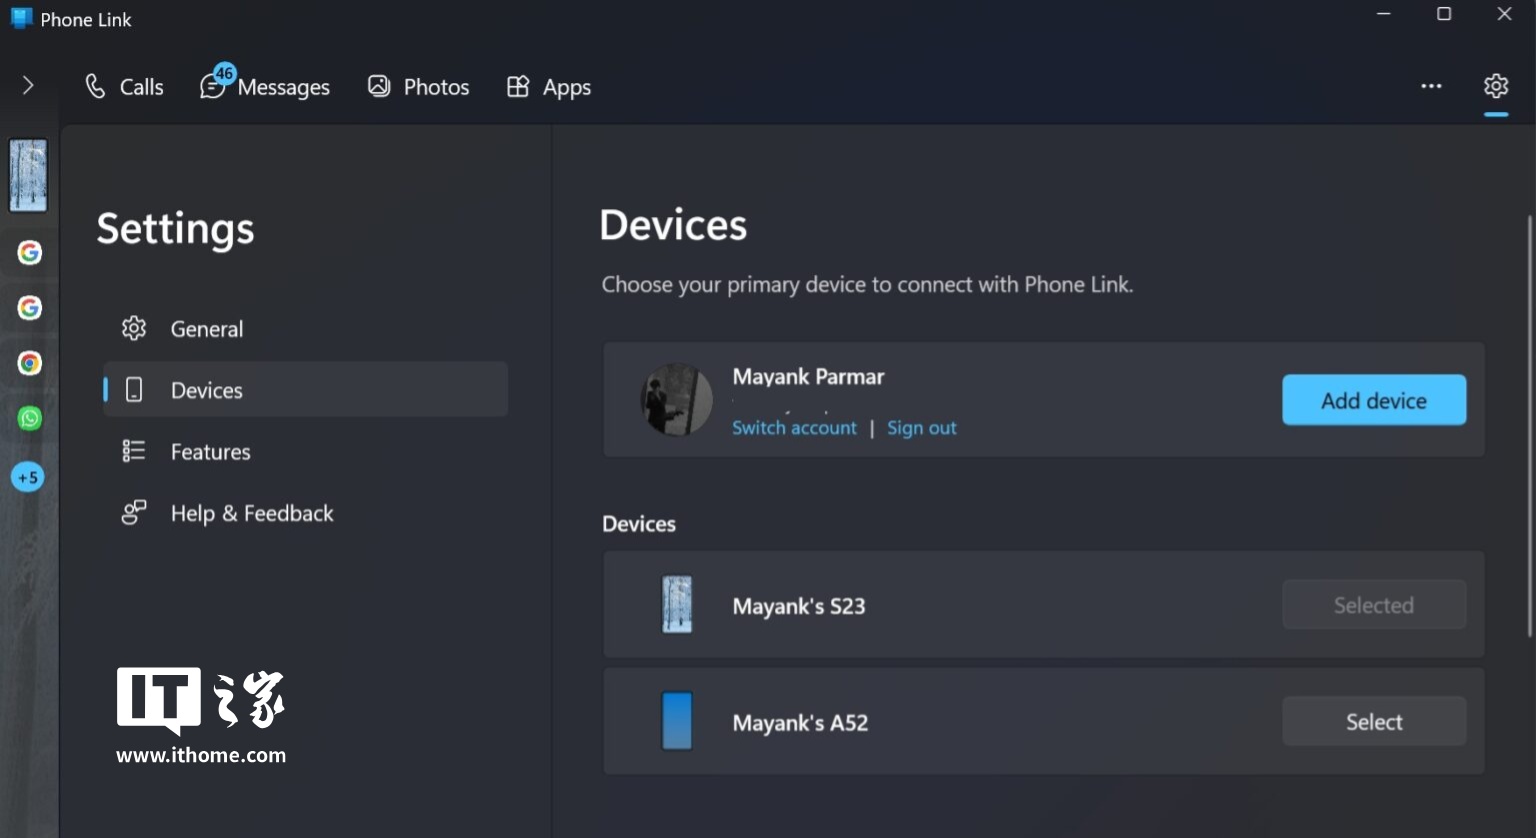This screenshot has height=838, width=1536.
Task: Select Mayank's A52 as primary device
Action: click(1373, 721)
